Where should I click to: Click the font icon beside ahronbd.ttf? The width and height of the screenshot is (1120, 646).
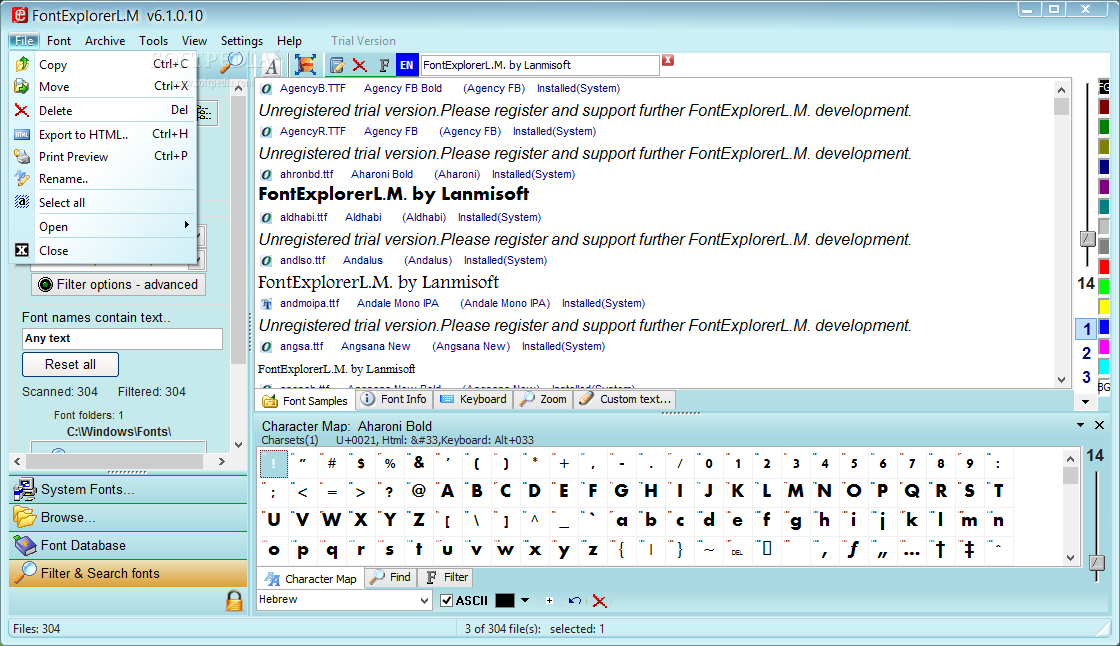[266, 174]
